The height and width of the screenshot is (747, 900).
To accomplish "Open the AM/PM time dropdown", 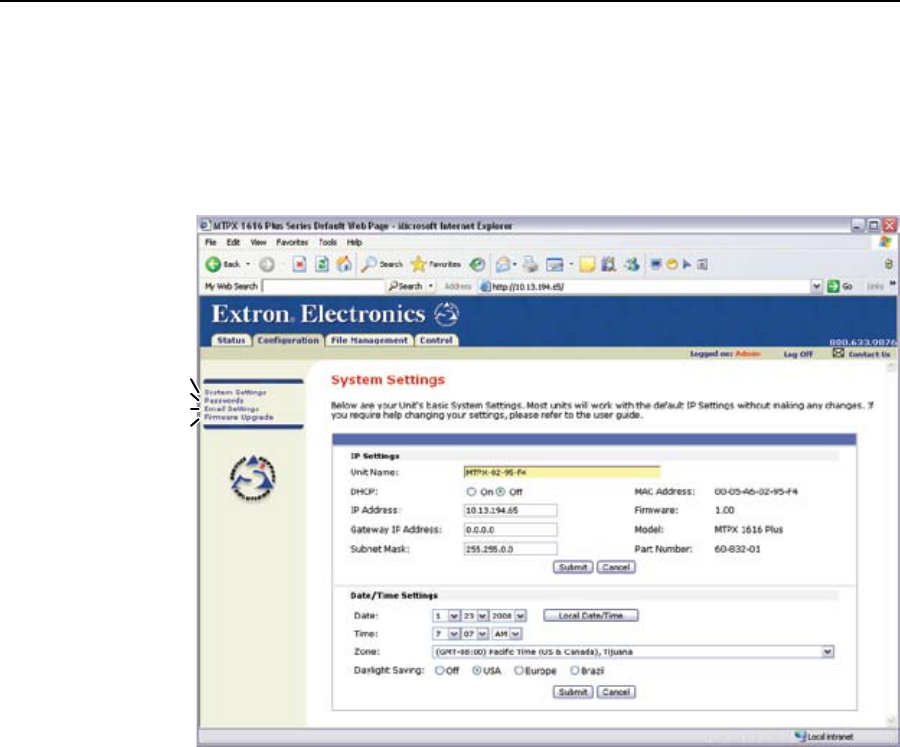I will [516, 633].
